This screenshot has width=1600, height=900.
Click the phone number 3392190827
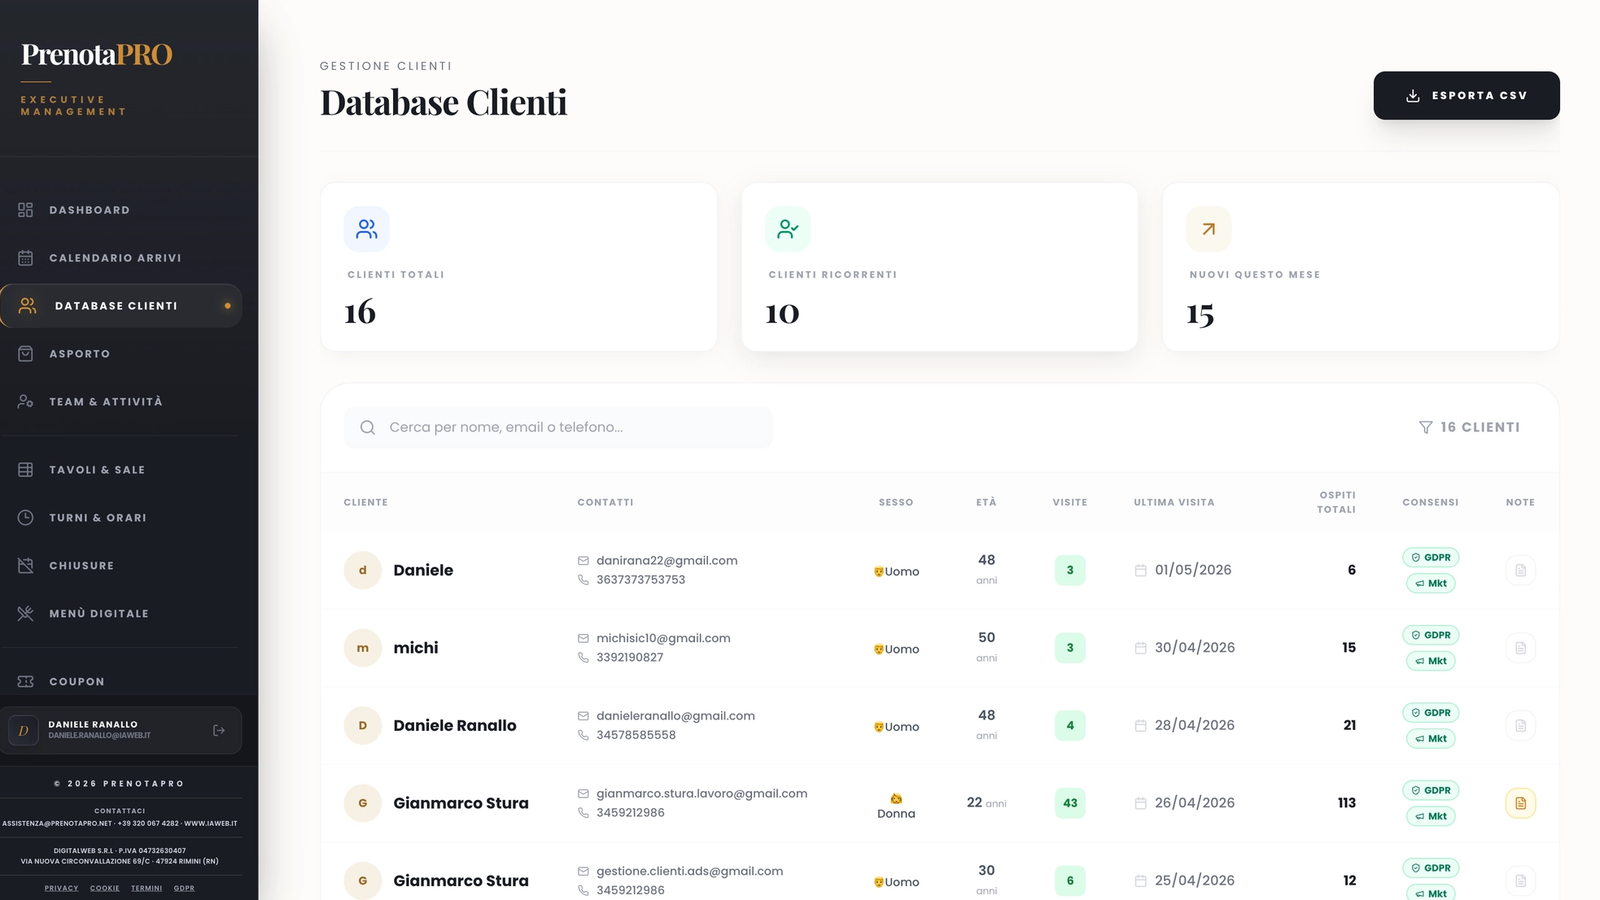point(630,658)
